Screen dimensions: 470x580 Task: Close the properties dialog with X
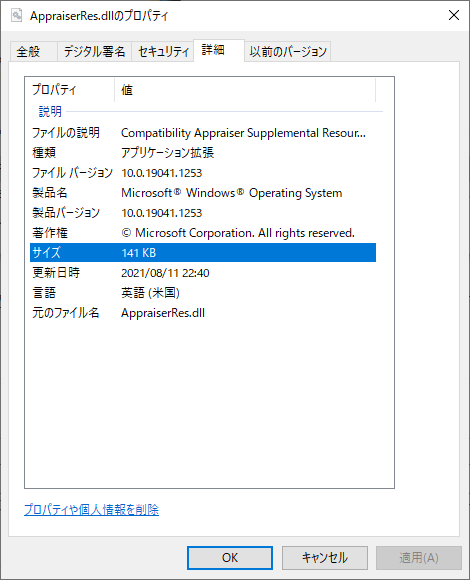454,15
